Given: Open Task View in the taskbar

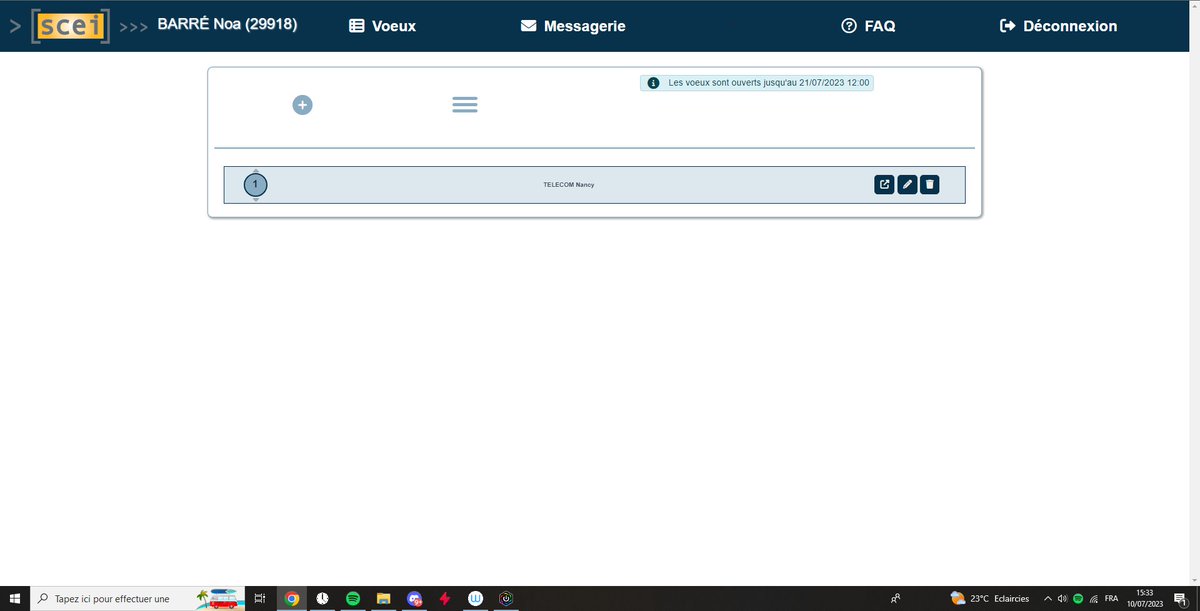Looking at the screenshot, I should (259, 598).
